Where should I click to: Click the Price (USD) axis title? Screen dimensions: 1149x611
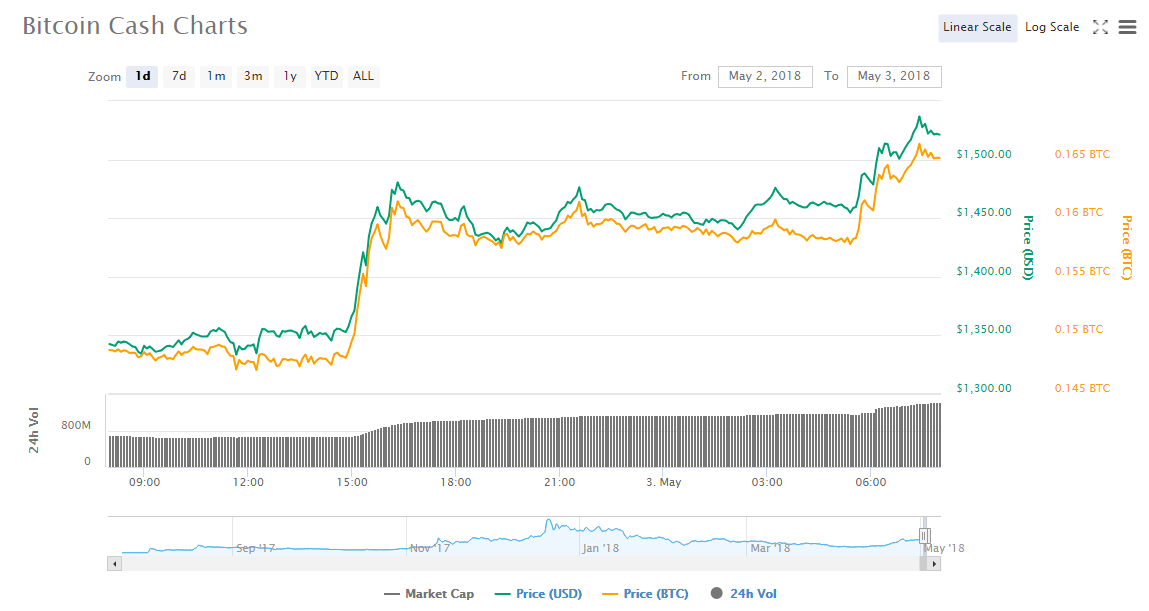[x=1028, y=248]
